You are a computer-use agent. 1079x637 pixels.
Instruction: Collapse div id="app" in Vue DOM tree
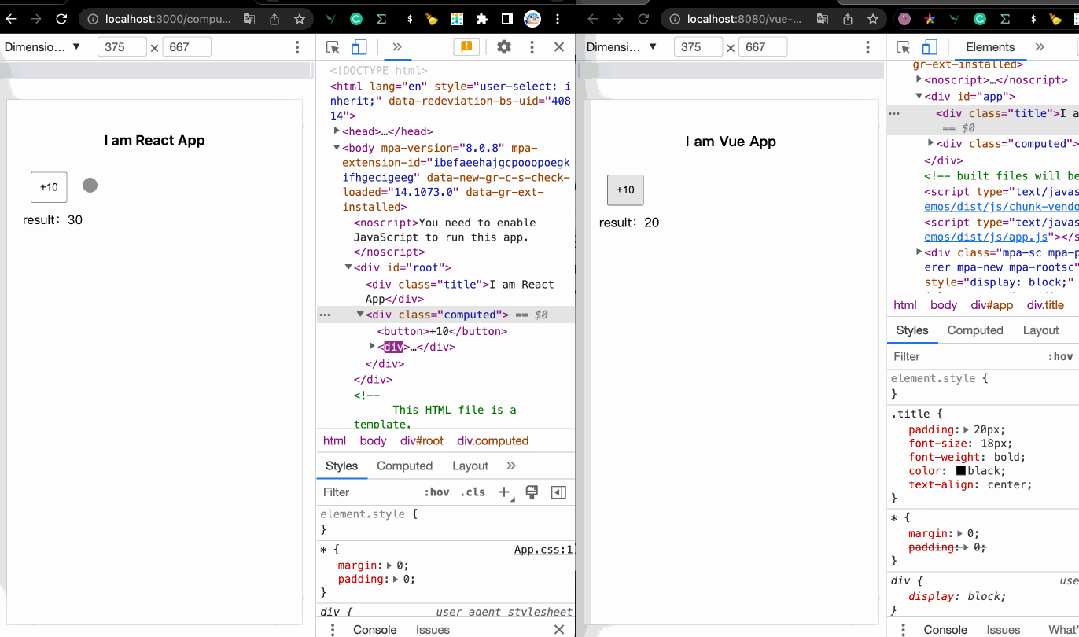pos(919,96)
